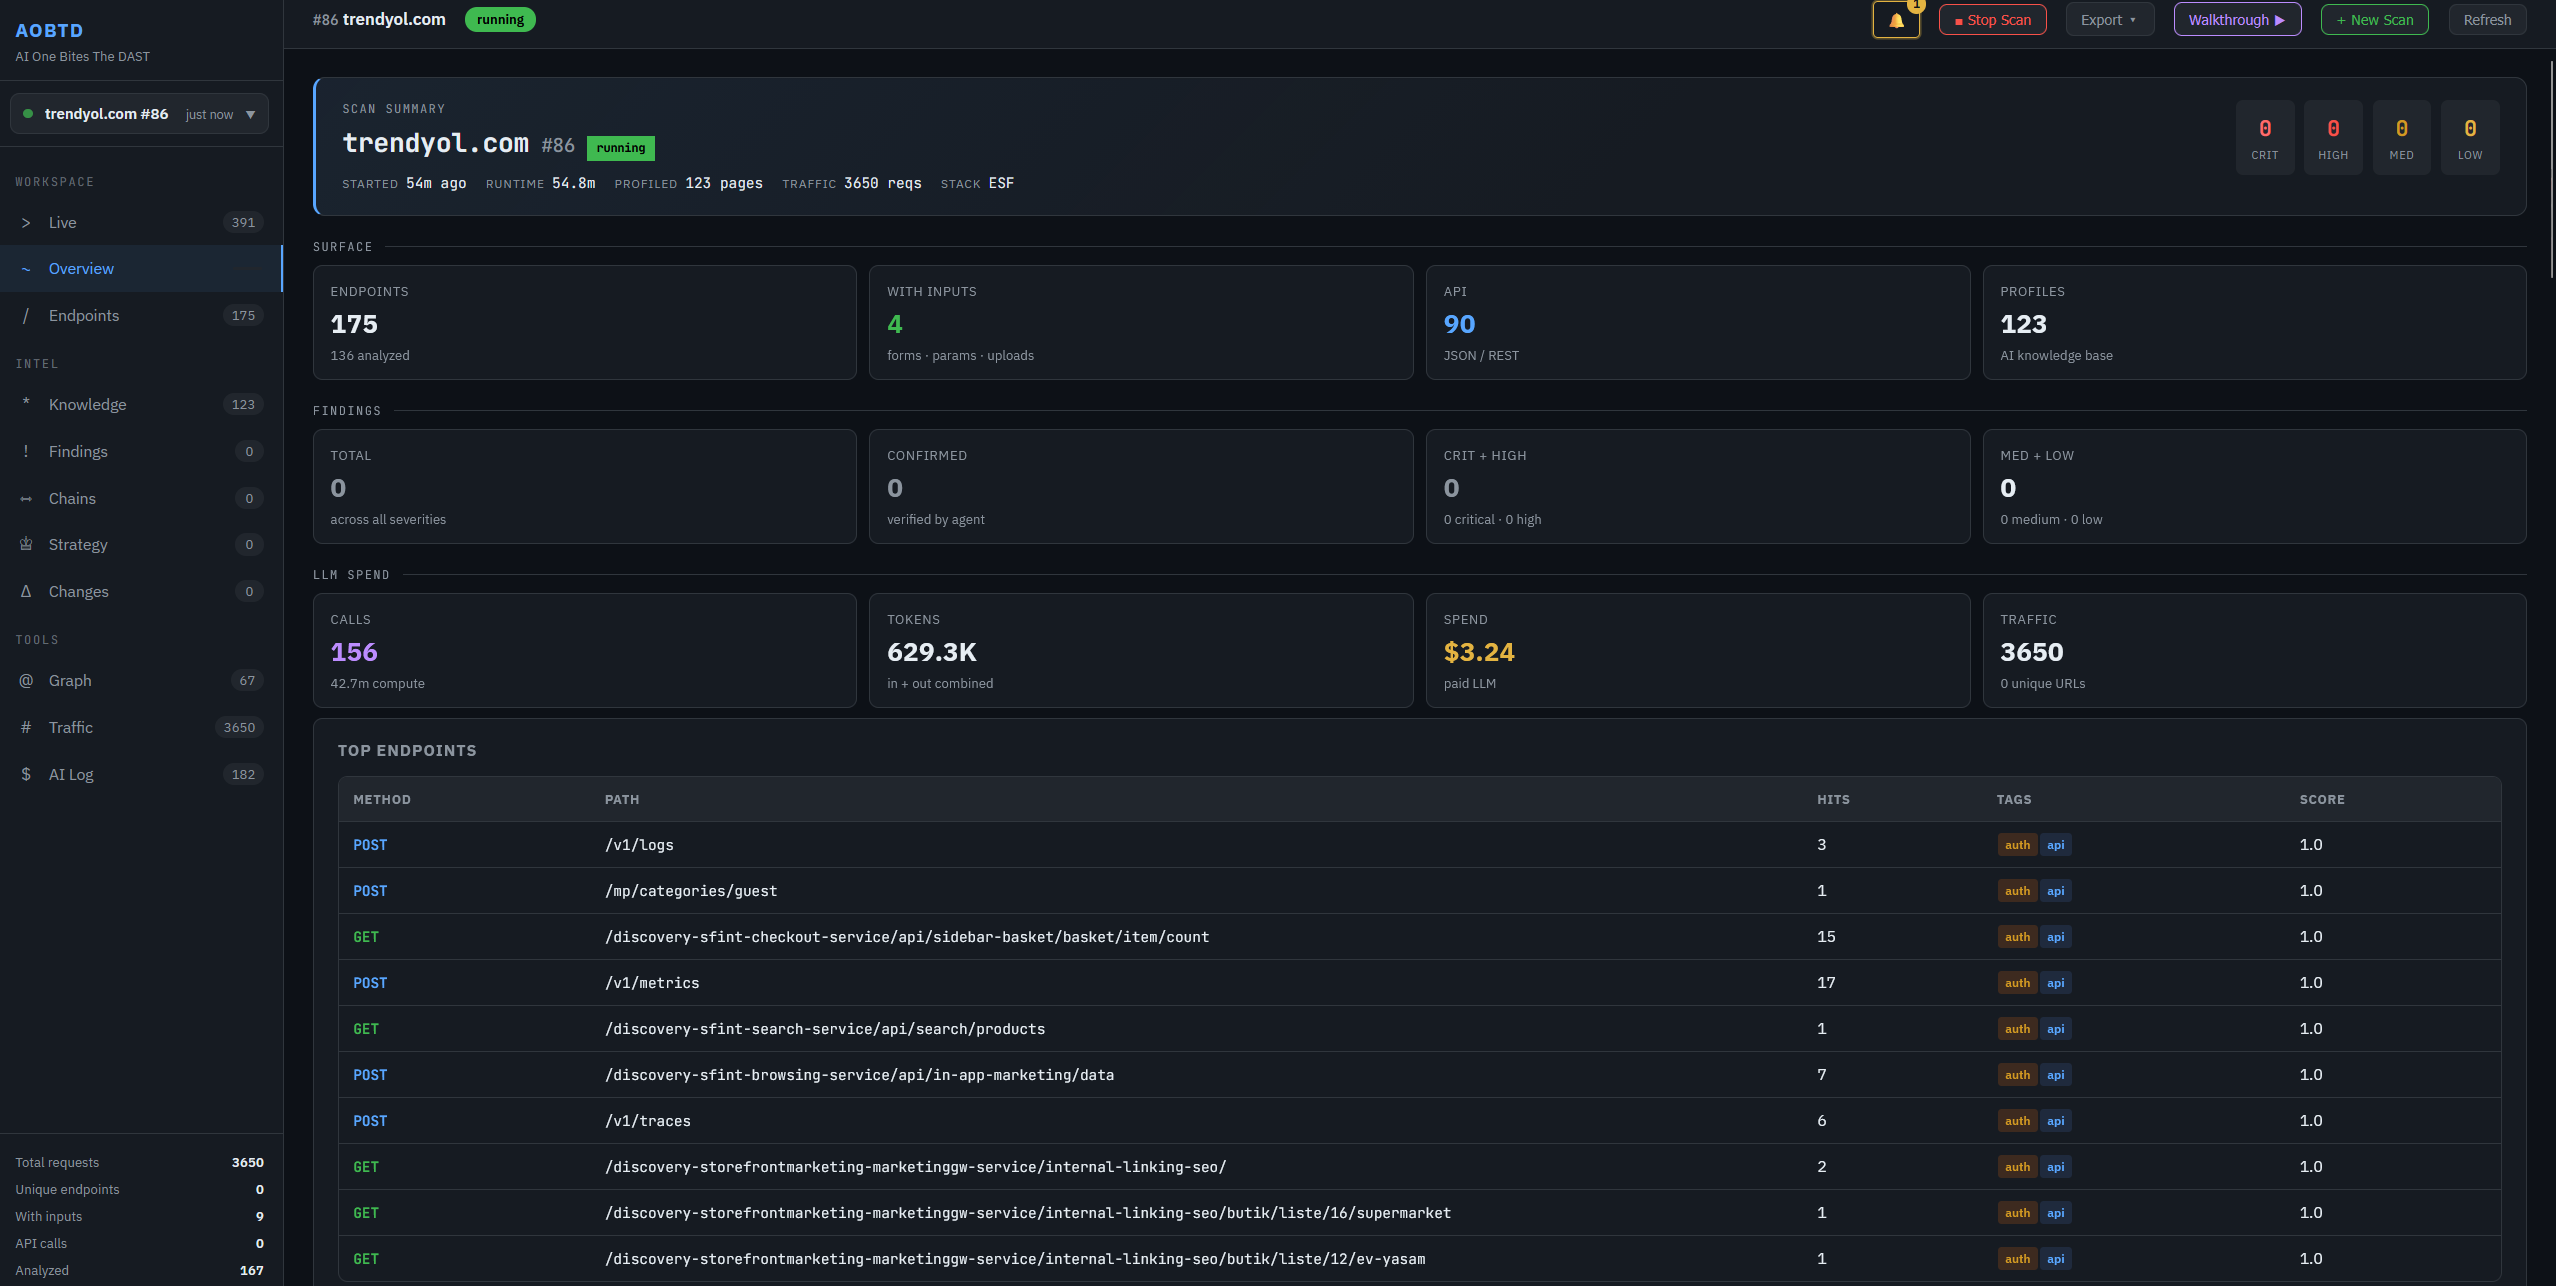2556x1286 pixels.
Task: Click the Calls 156 card
Action: [585, 650]
